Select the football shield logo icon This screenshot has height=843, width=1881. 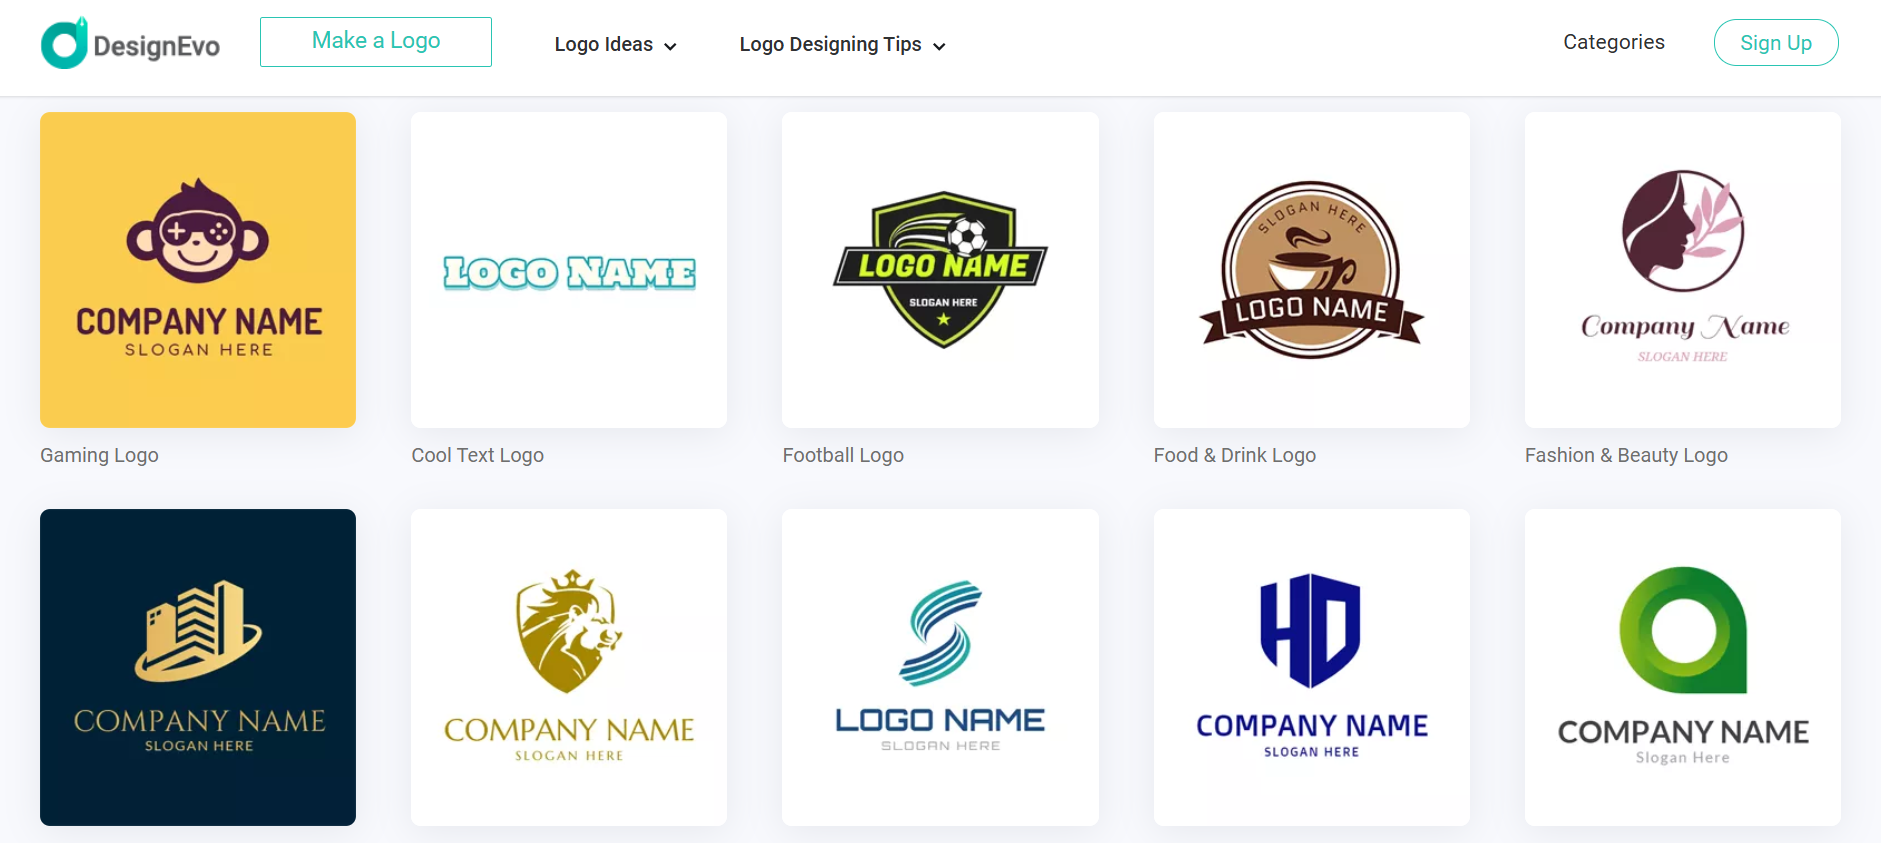[940, 270]
